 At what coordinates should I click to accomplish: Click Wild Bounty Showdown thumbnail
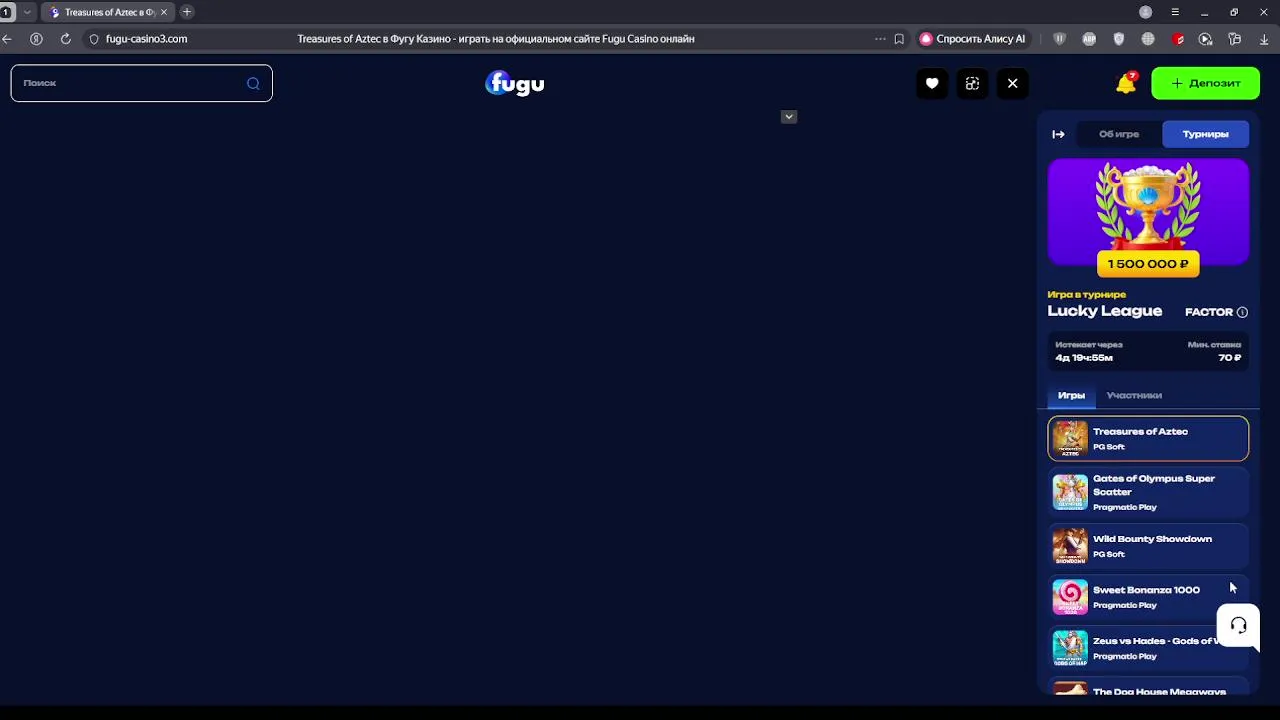point(1070,546)
